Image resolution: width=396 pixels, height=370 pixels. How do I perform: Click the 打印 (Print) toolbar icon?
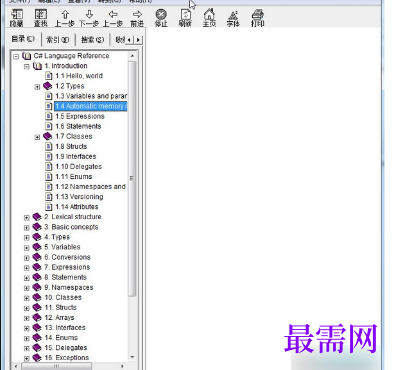[257, 18]
